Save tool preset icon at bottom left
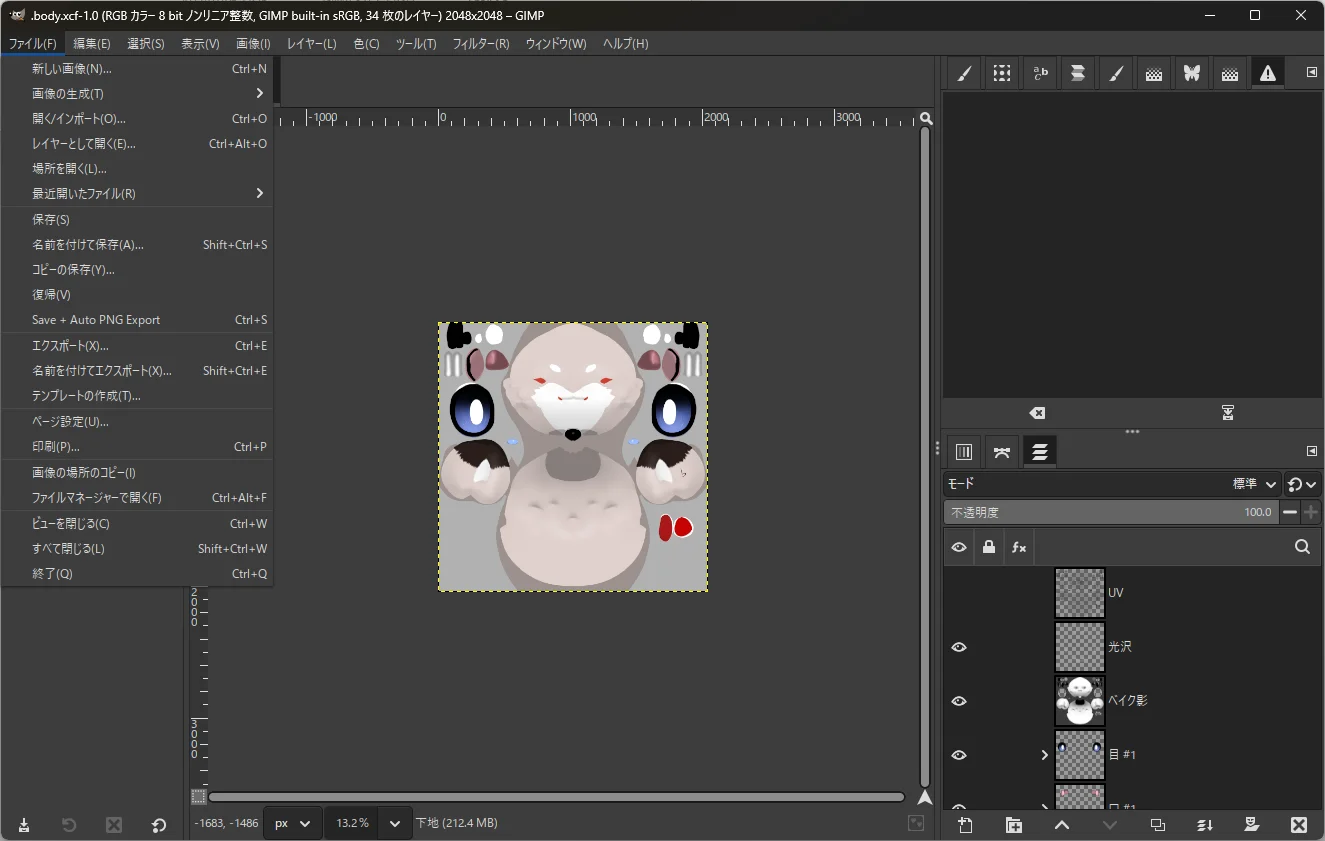 coord(24,825)
